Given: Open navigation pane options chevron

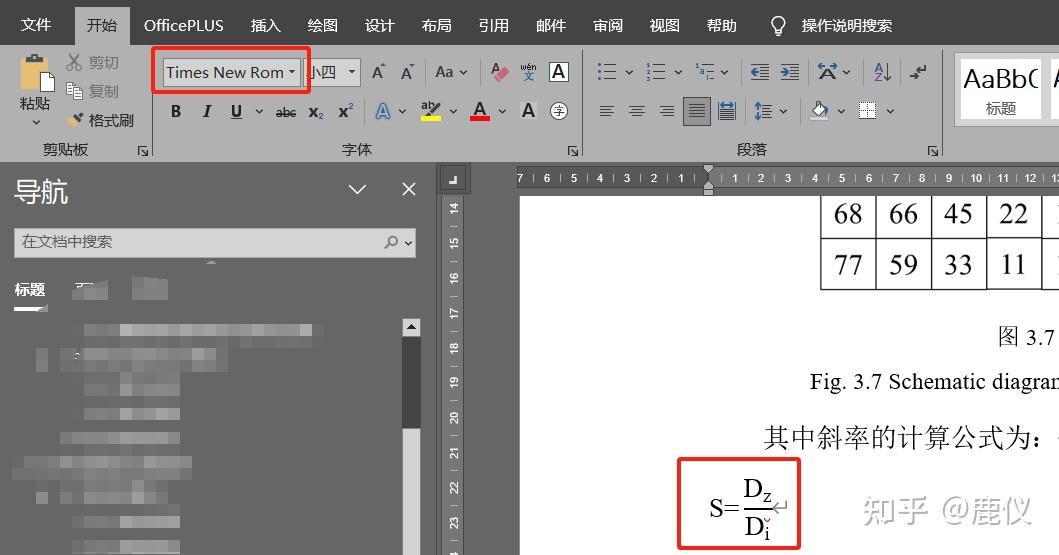Looking at the screenshot, I should click(357, 190).
